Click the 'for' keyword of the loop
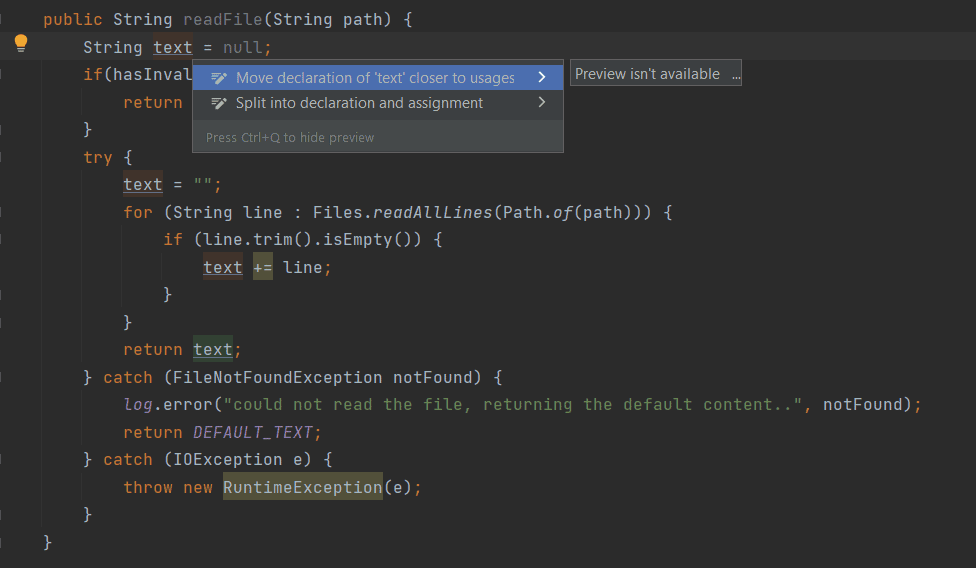Screen dimensions: 976x568 (x=138, y=212)
